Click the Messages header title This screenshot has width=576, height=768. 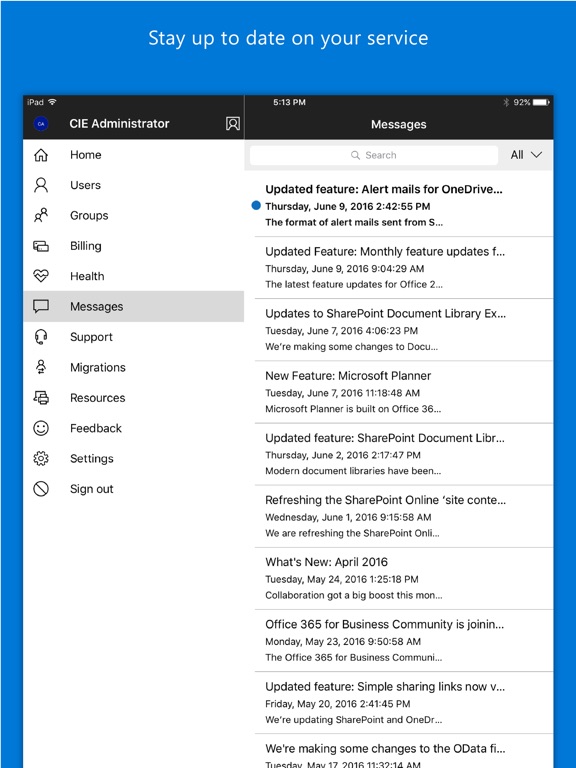[399, 124]
